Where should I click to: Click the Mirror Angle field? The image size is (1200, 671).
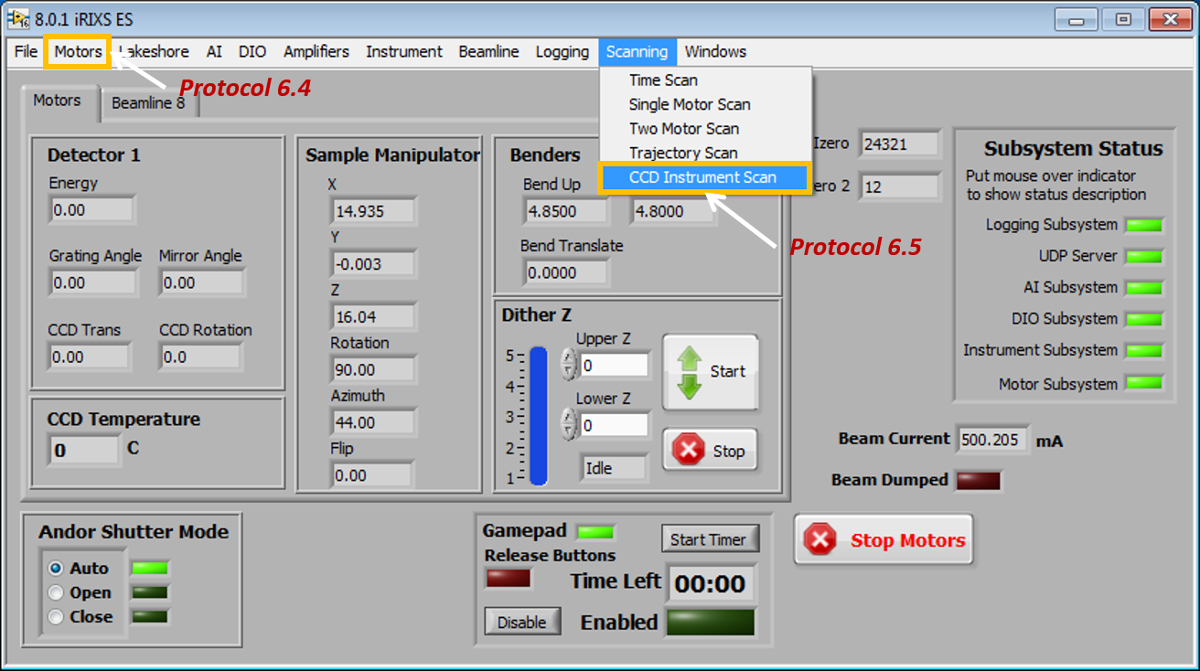coord(201,283)
